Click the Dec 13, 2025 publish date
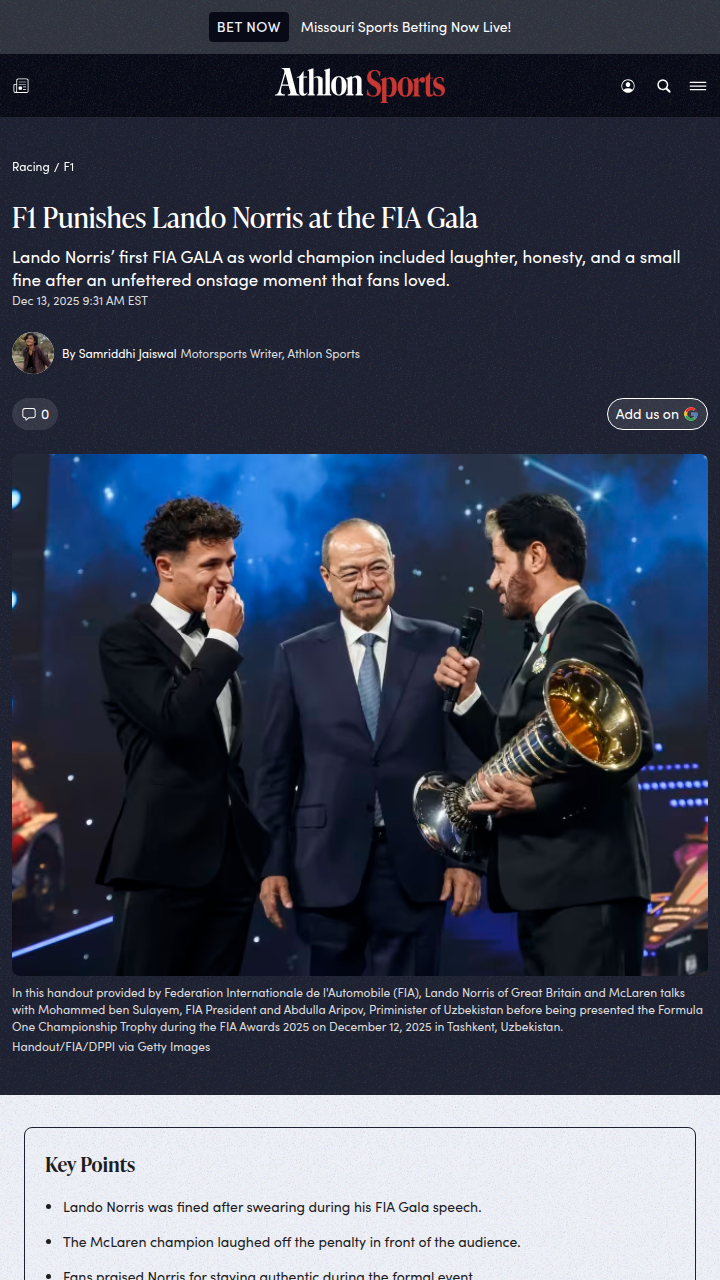The width and height of the screenshot is (720, 1280). click(x=80, y=300)
